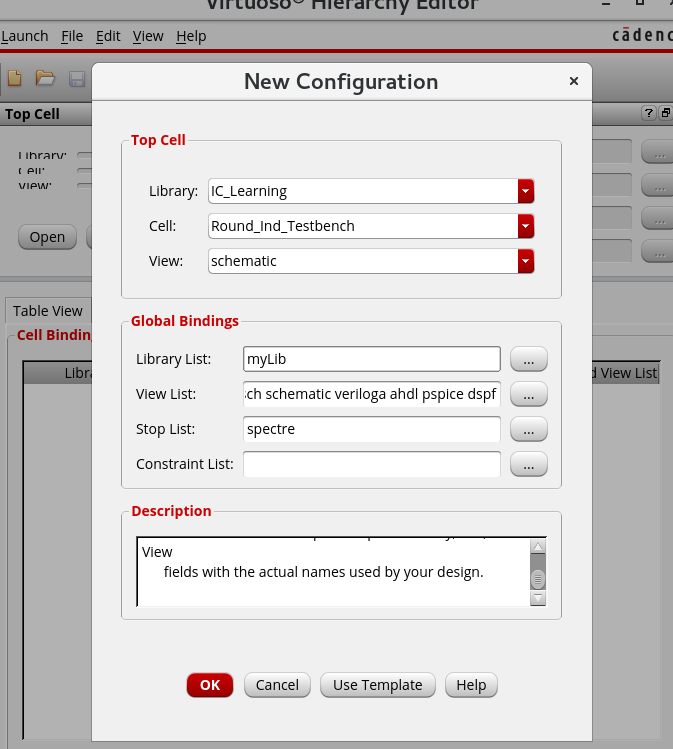Click the Use Template button
This screenshot has width=673, height=749.
(377, 685)
